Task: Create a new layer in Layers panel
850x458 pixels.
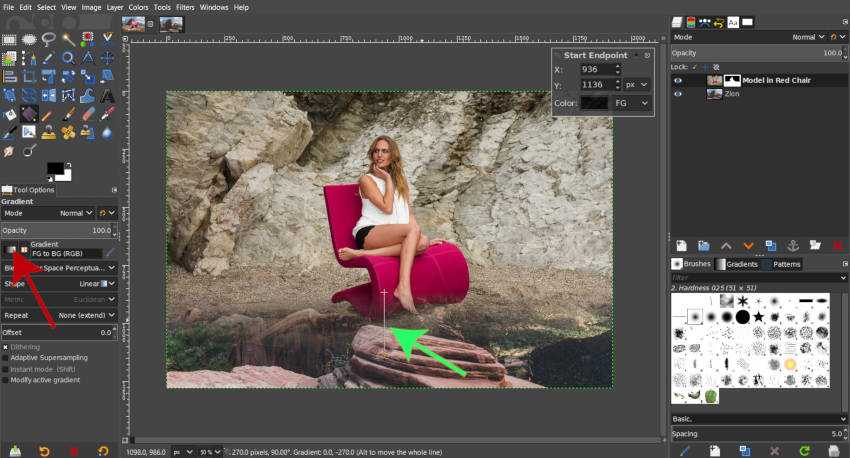Action: pyautogui.click(x=681, y=245)
